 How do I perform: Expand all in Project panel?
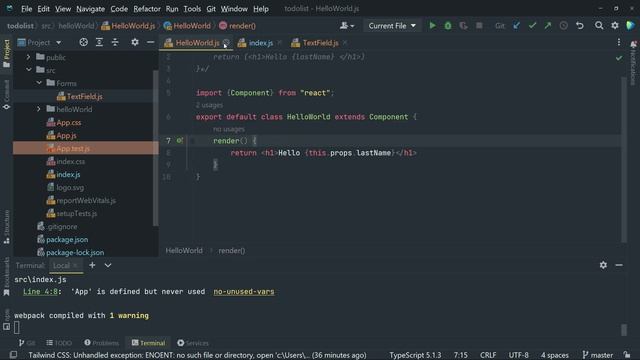pyautogui.click(x=99, y=42)
